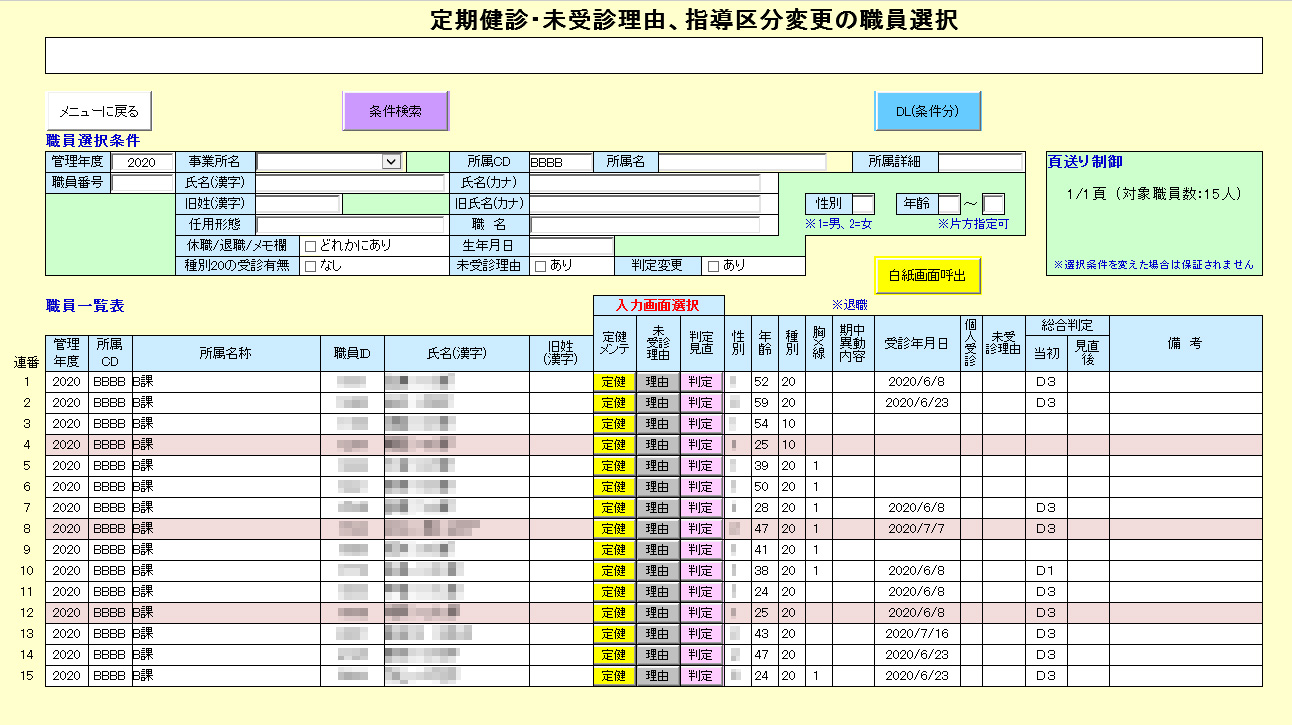Check the 判定変更 あり checkbox

coord(713,266)
